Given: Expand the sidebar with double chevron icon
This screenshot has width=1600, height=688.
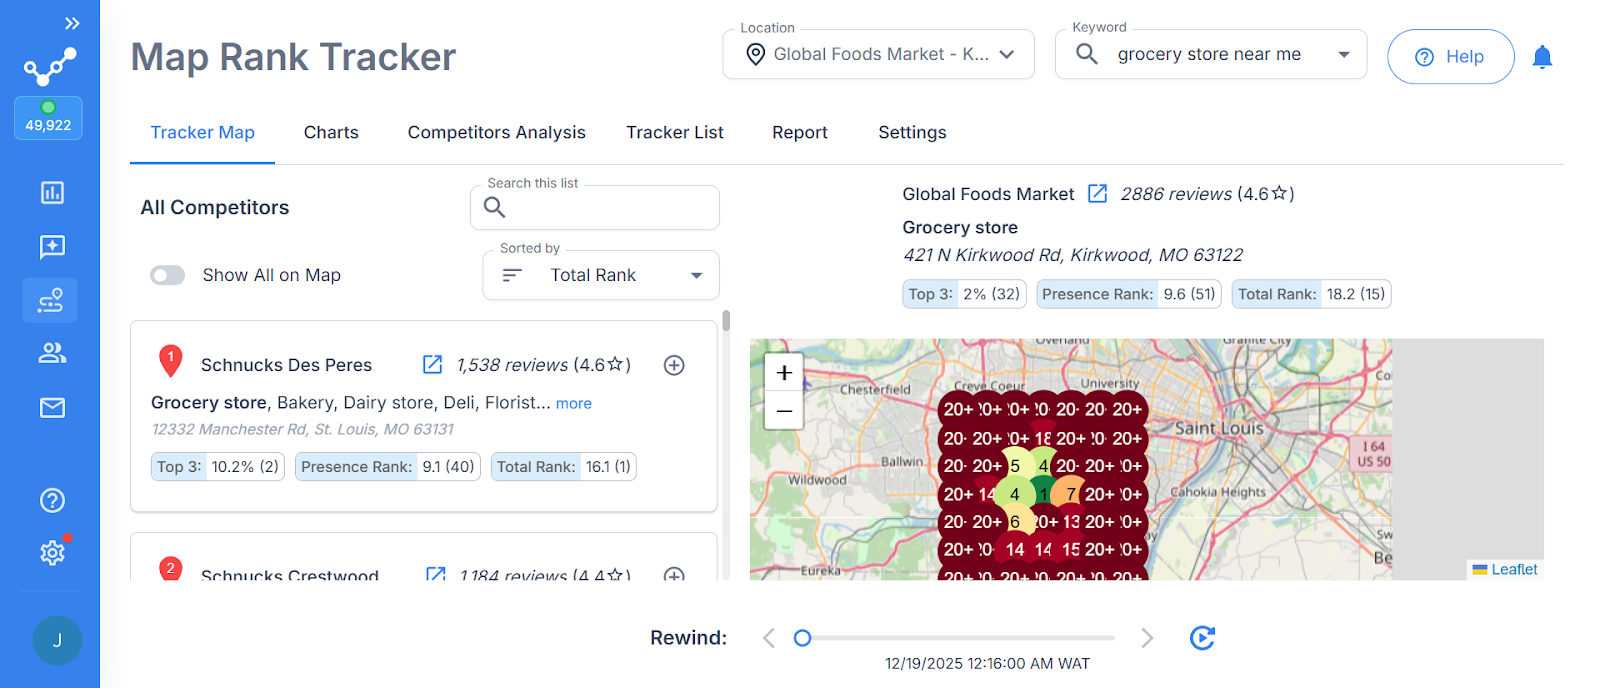Looking at the screenshot, I should coord(72,23).
